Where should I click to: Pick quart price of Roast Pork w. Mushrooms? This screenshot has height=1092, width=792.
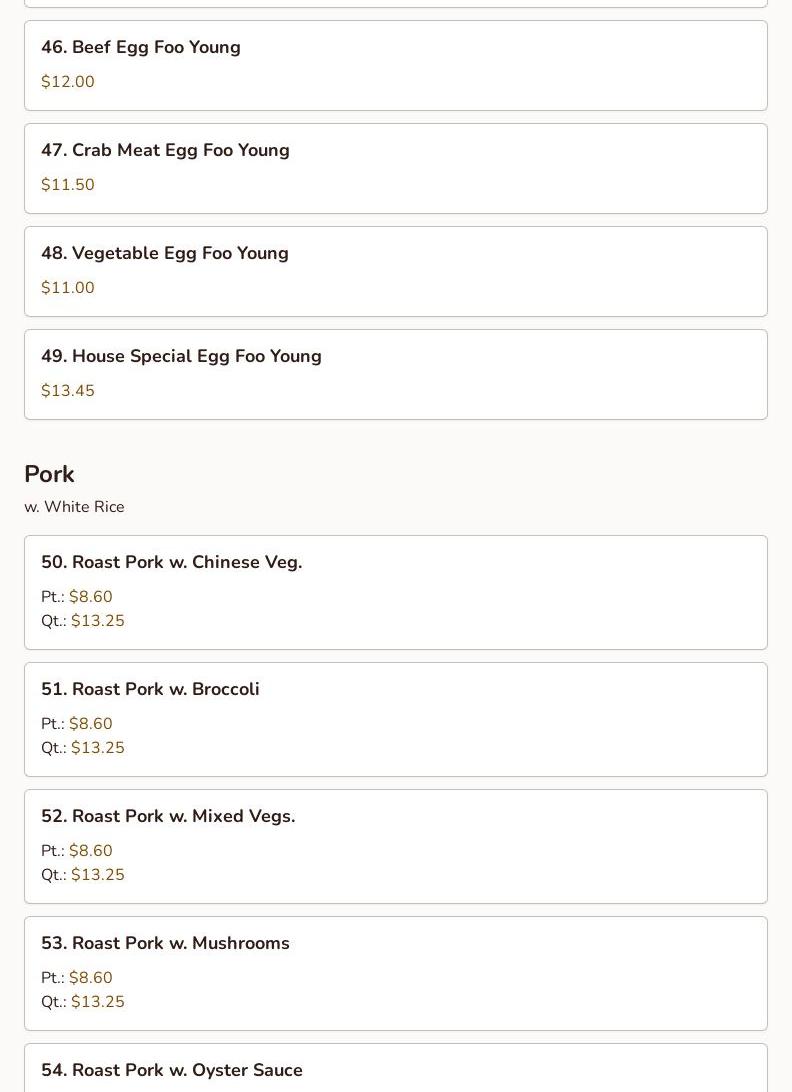97,1002
